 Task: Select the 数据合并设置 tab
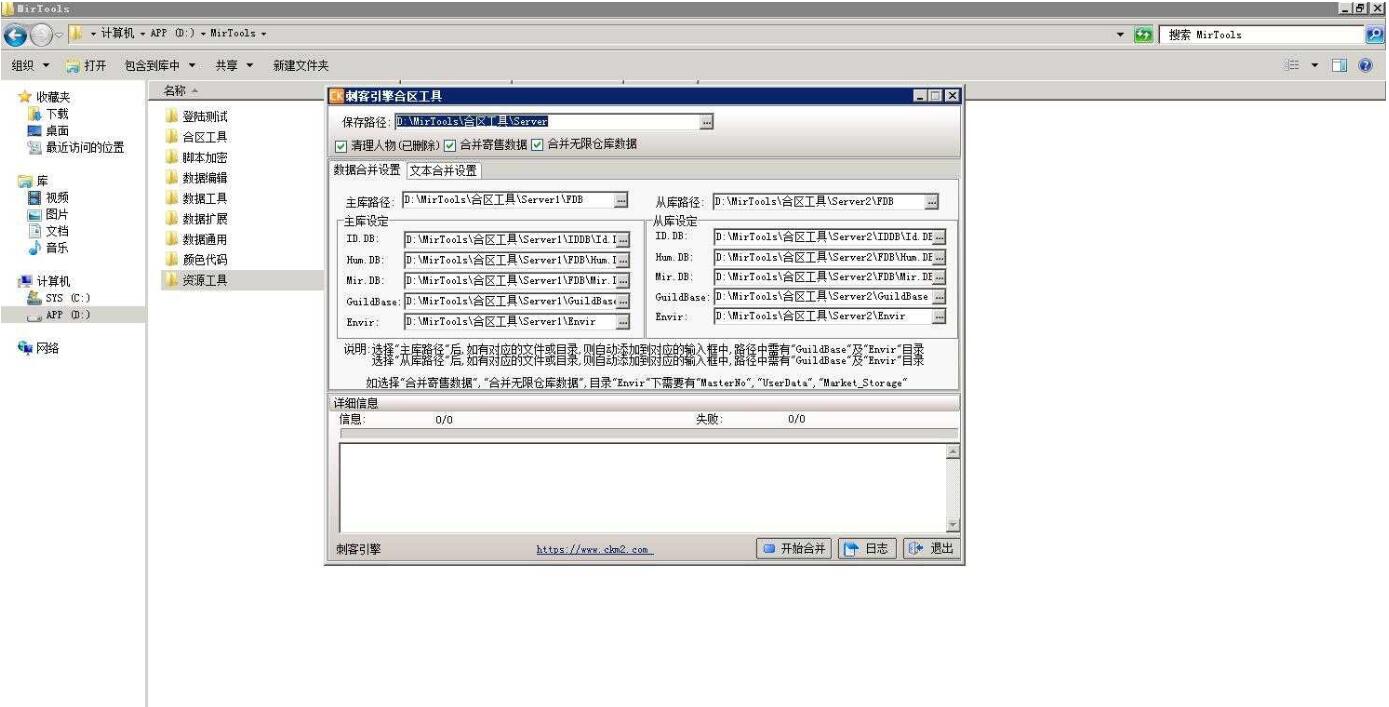366,170
